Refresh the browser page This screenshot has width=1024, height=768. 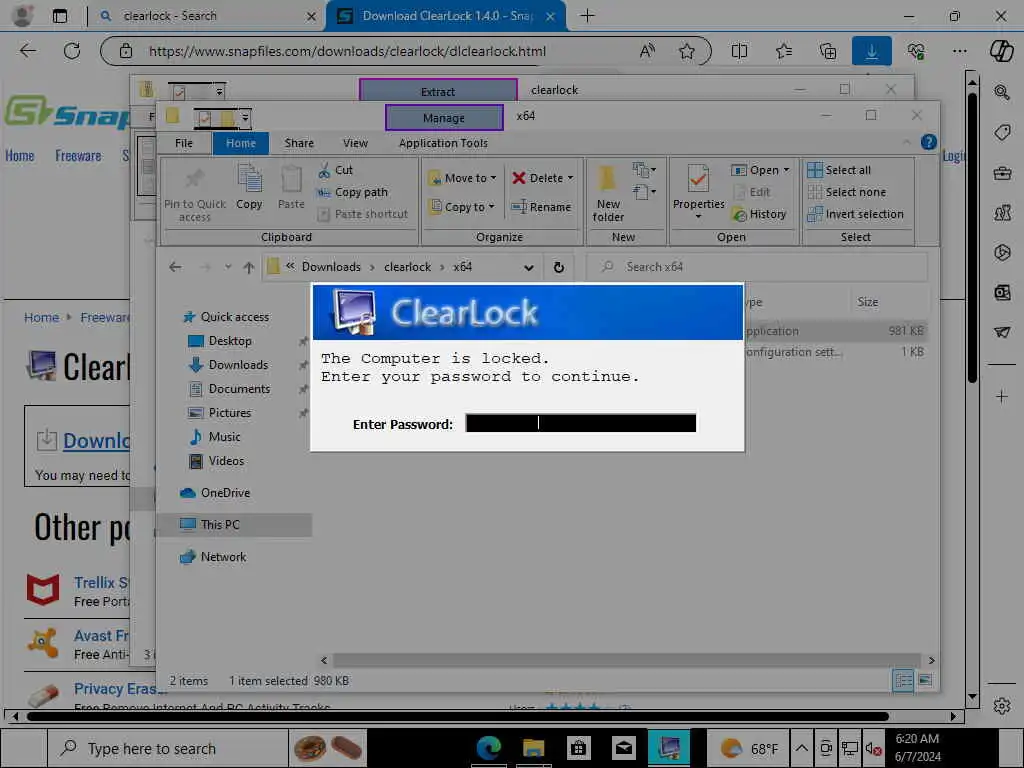tap(72, 51)
